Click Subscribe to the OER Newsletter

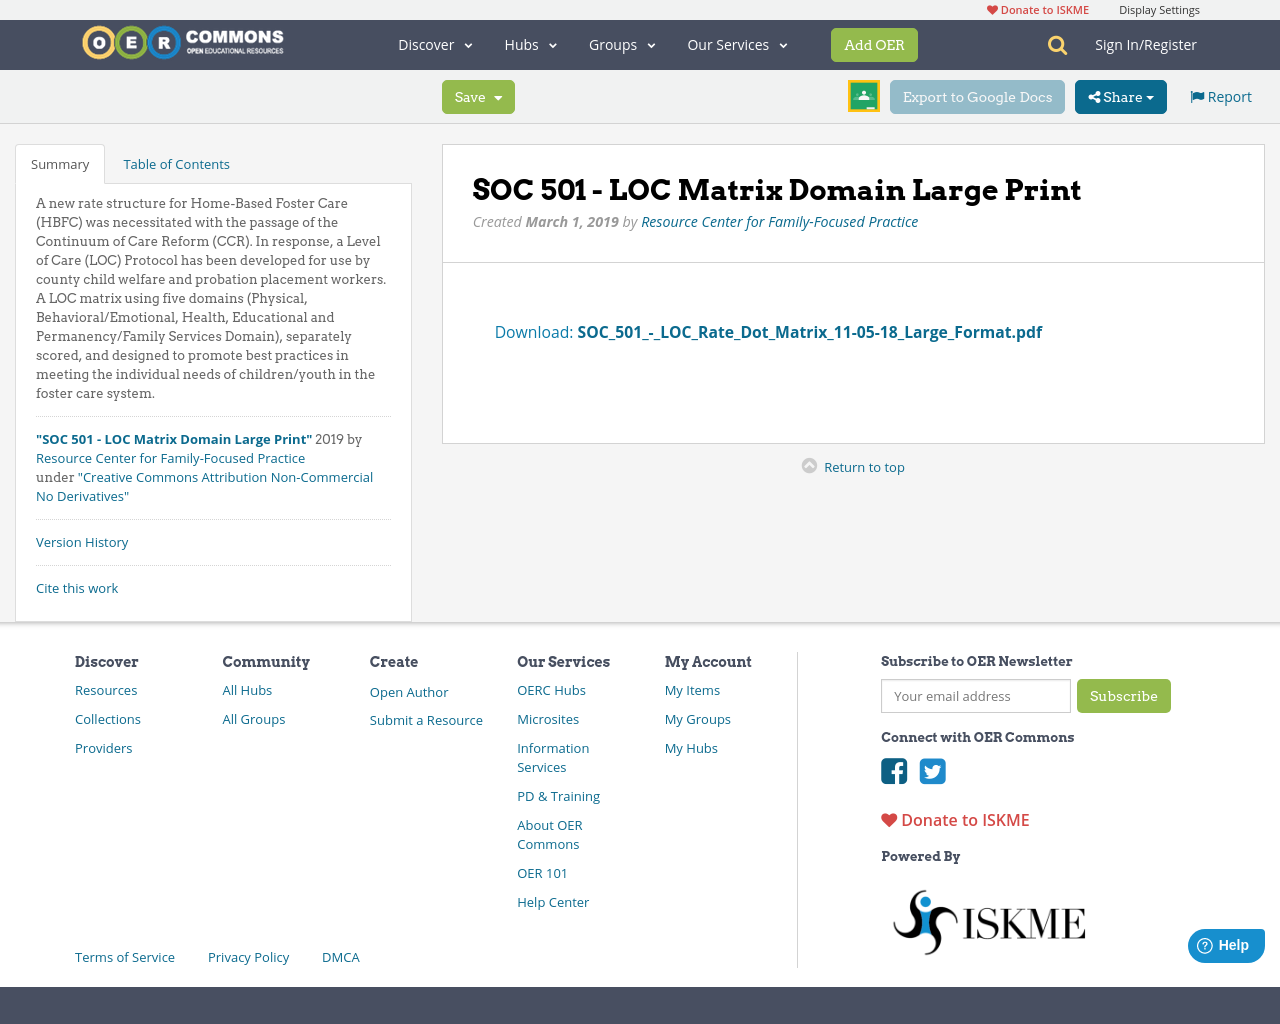1123,696
